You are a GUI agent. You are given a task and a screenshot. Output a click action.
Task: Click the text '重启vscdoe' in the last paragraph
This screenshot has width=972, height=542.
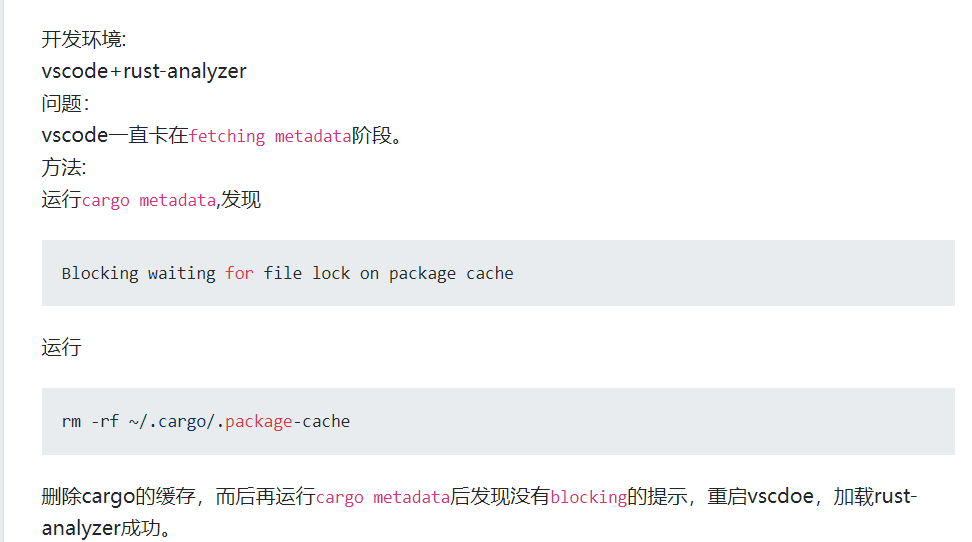[x=761, y=497]
